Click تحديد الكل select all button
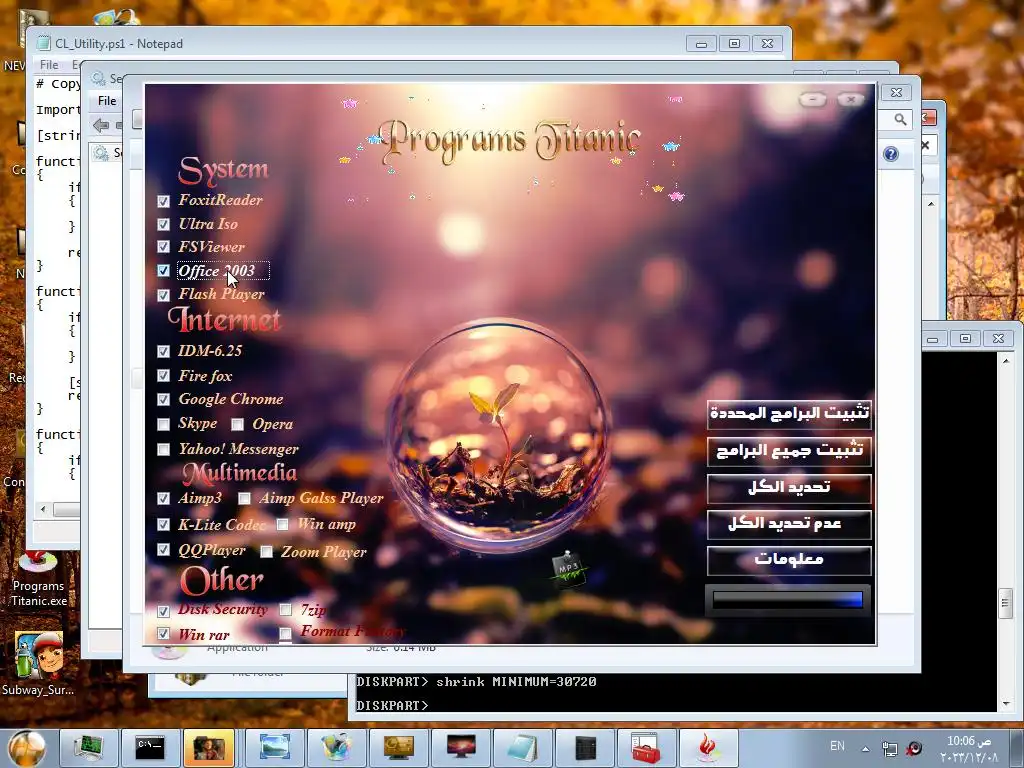Screen dimensions: 1024x768 click(789, 488)
